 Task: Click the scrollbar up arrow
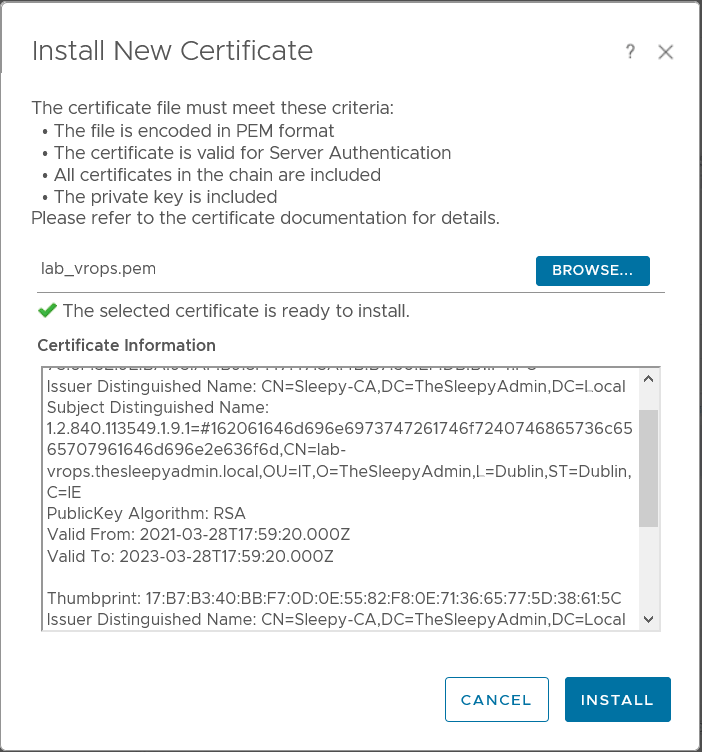click(x=648, y=380)
